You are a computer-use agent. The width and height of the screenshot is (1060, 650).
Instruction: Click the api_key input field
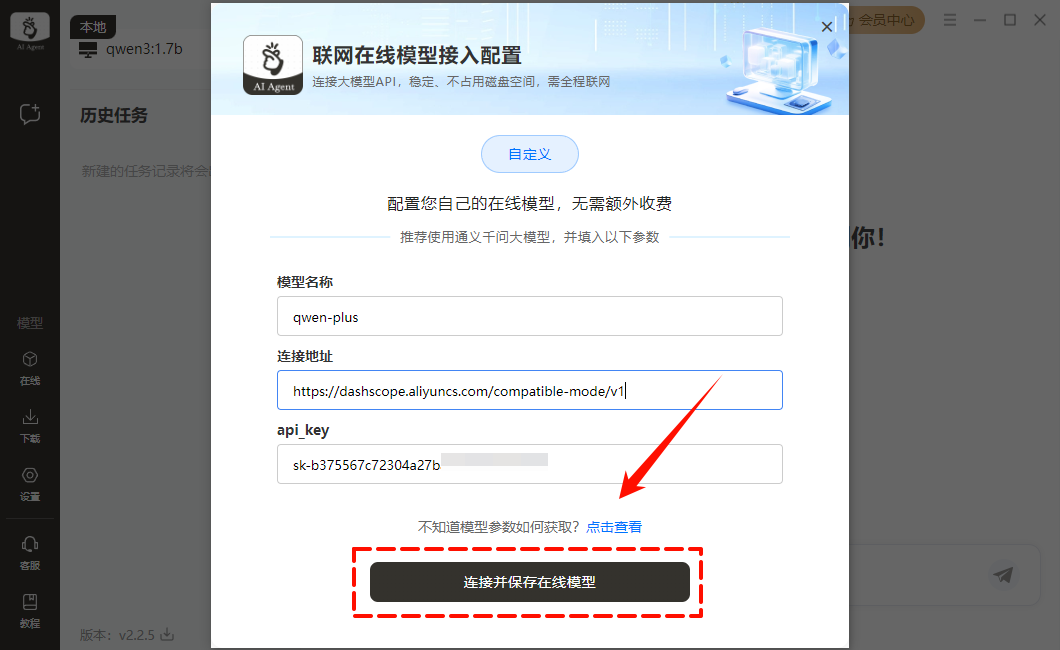[x=529, y=464]
